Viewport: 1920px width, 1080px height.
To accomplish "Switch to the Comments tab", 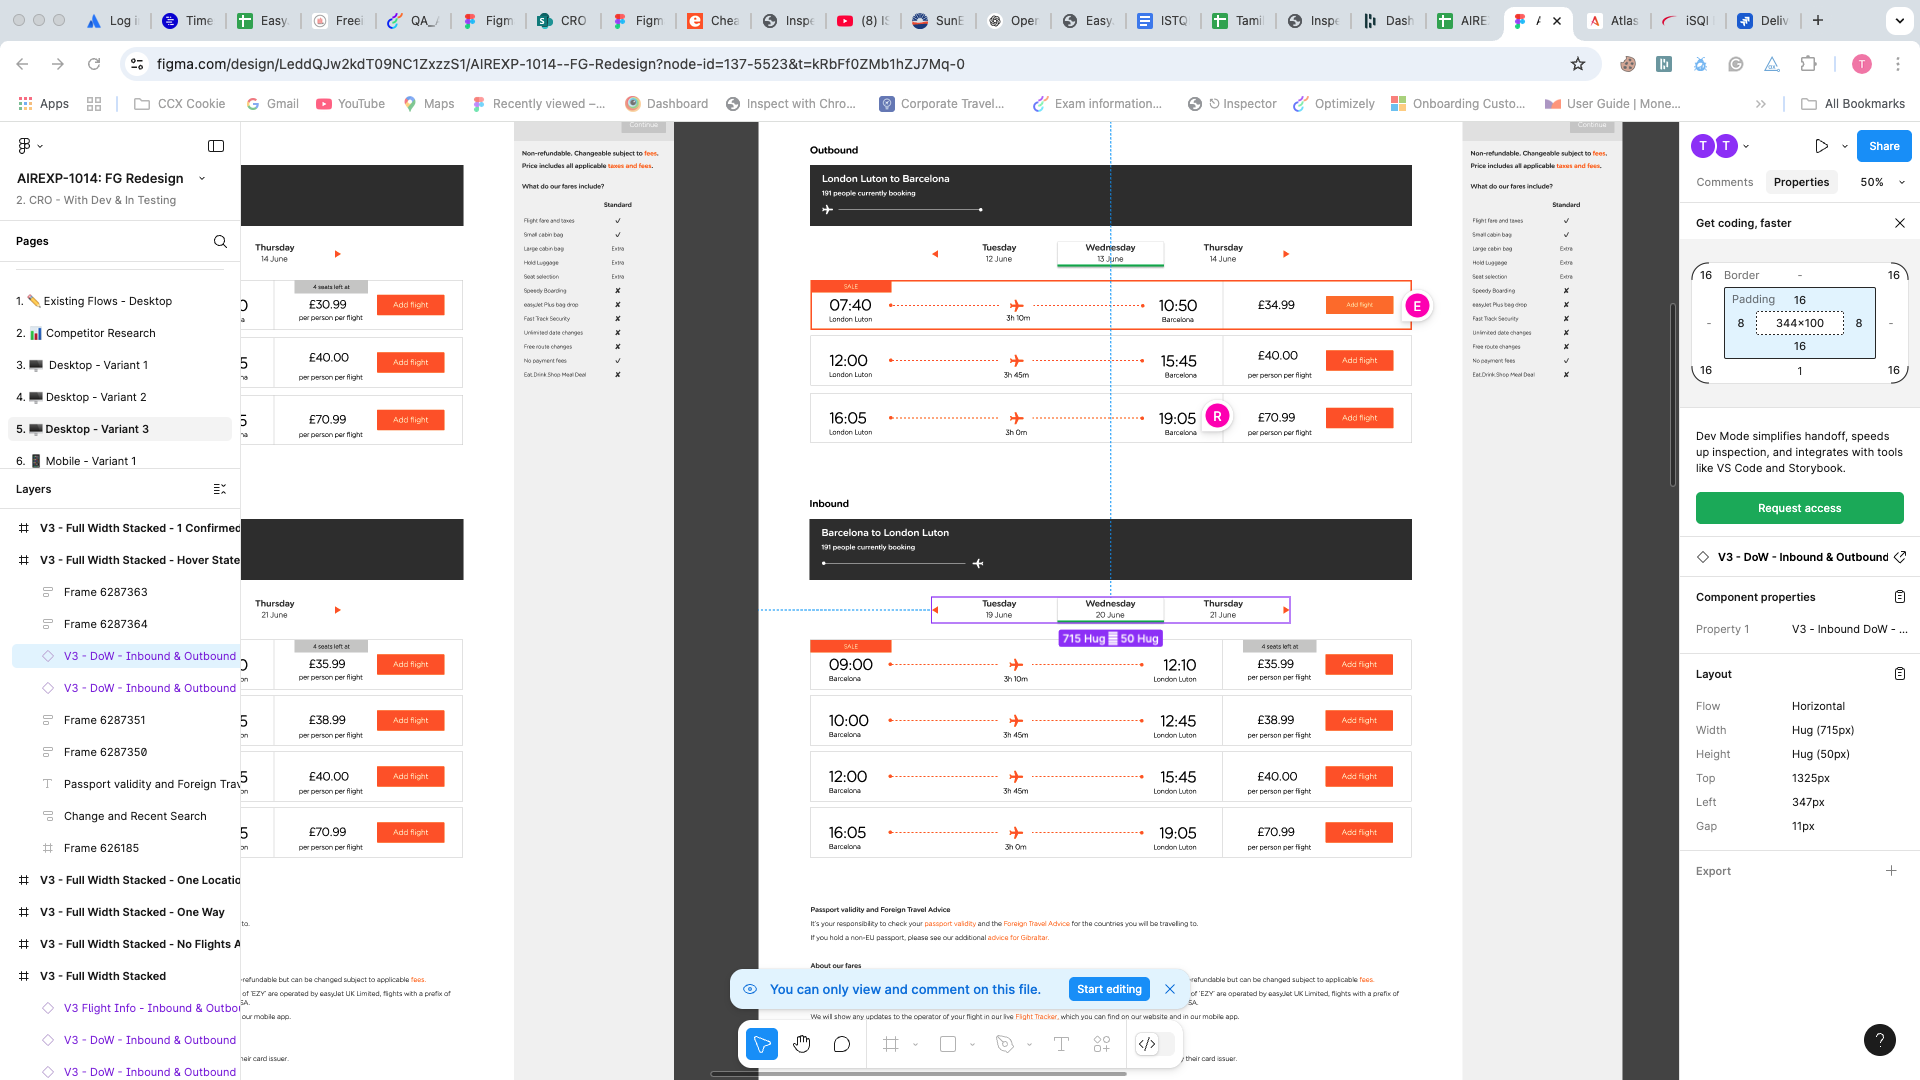I will (x=1724, y=182).
